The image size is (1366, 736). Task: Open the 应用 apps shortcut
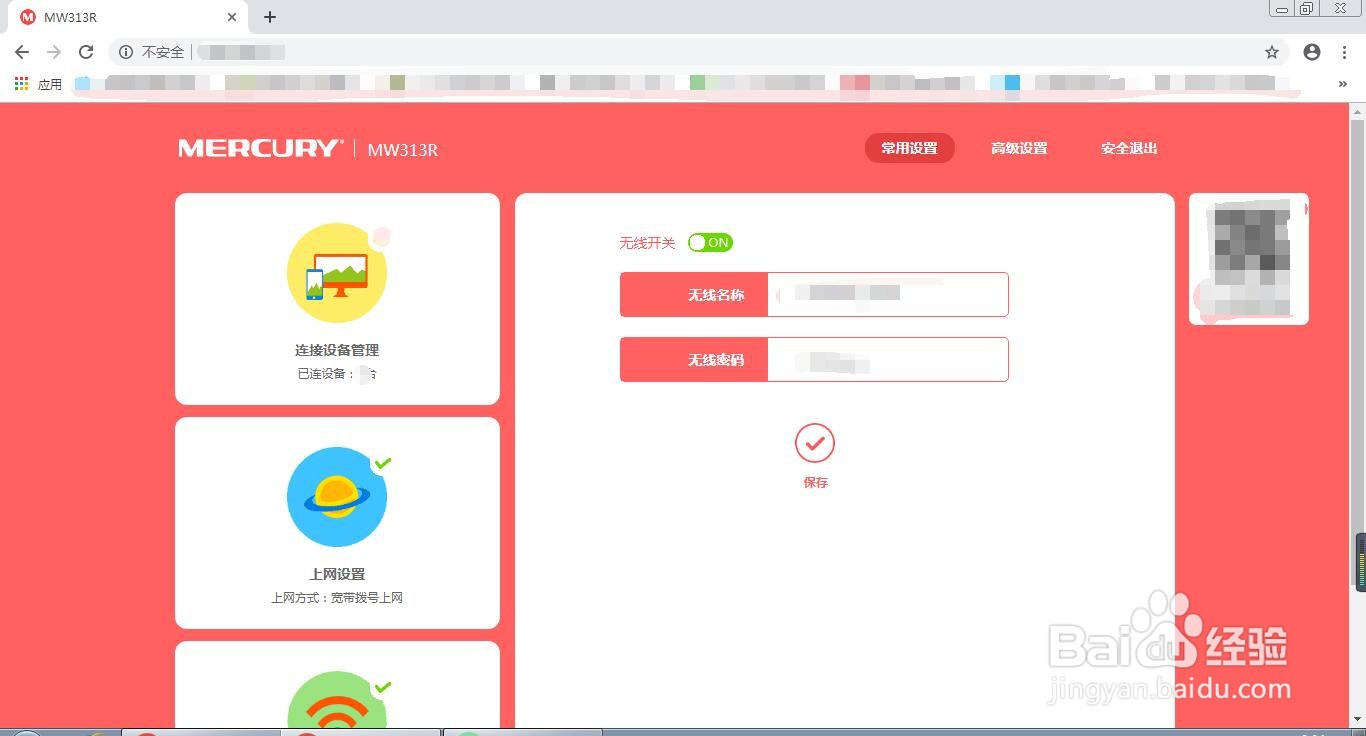pyautogui.click(x=38, y=84)
